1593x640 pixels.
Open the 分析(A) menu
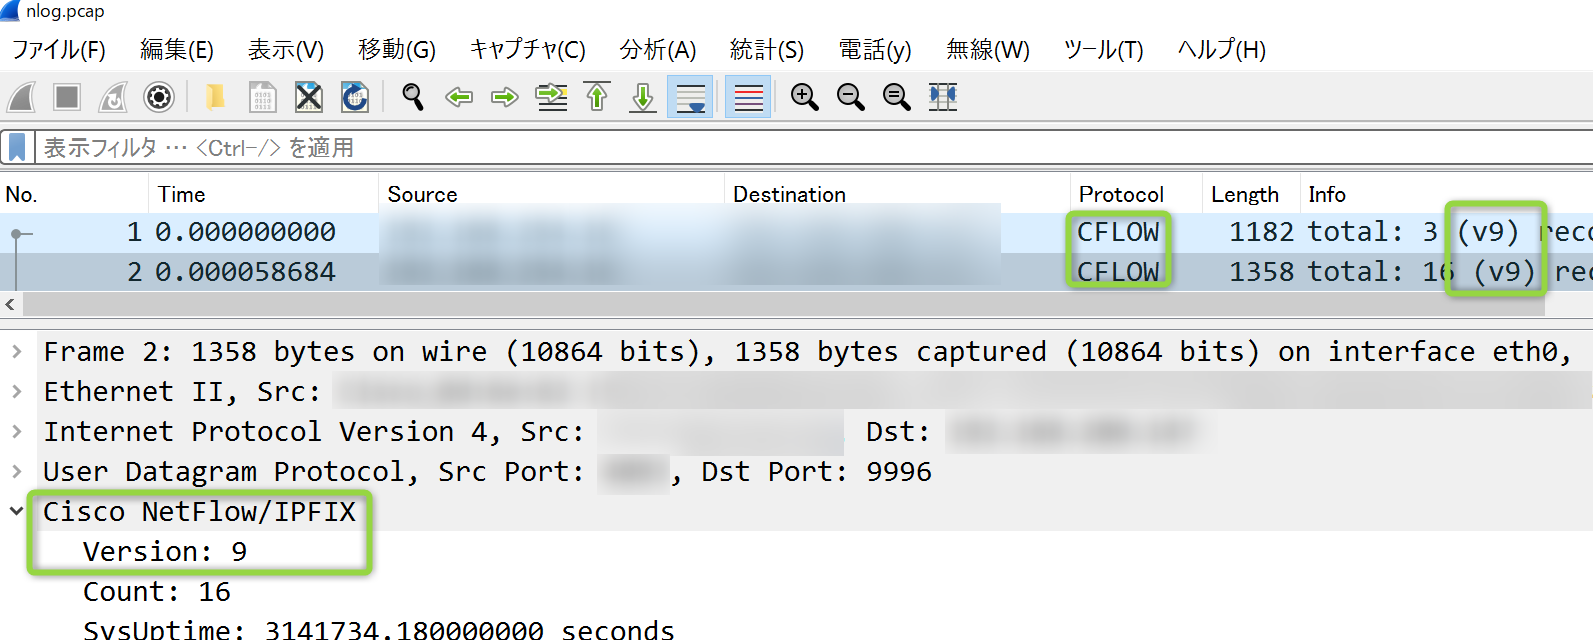pos(657,50)
